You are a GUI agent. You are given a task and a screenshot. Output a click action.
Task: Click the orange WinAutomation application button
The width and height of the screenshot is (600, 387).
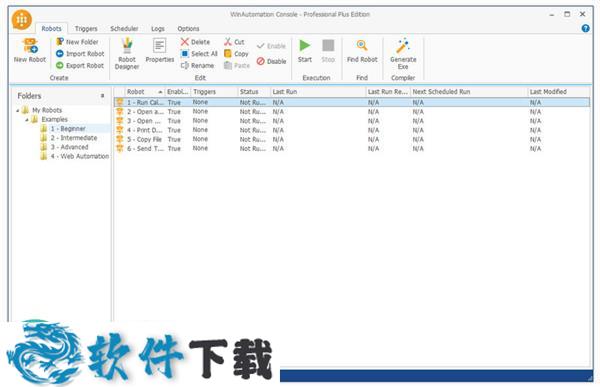(x=22, y=19)
